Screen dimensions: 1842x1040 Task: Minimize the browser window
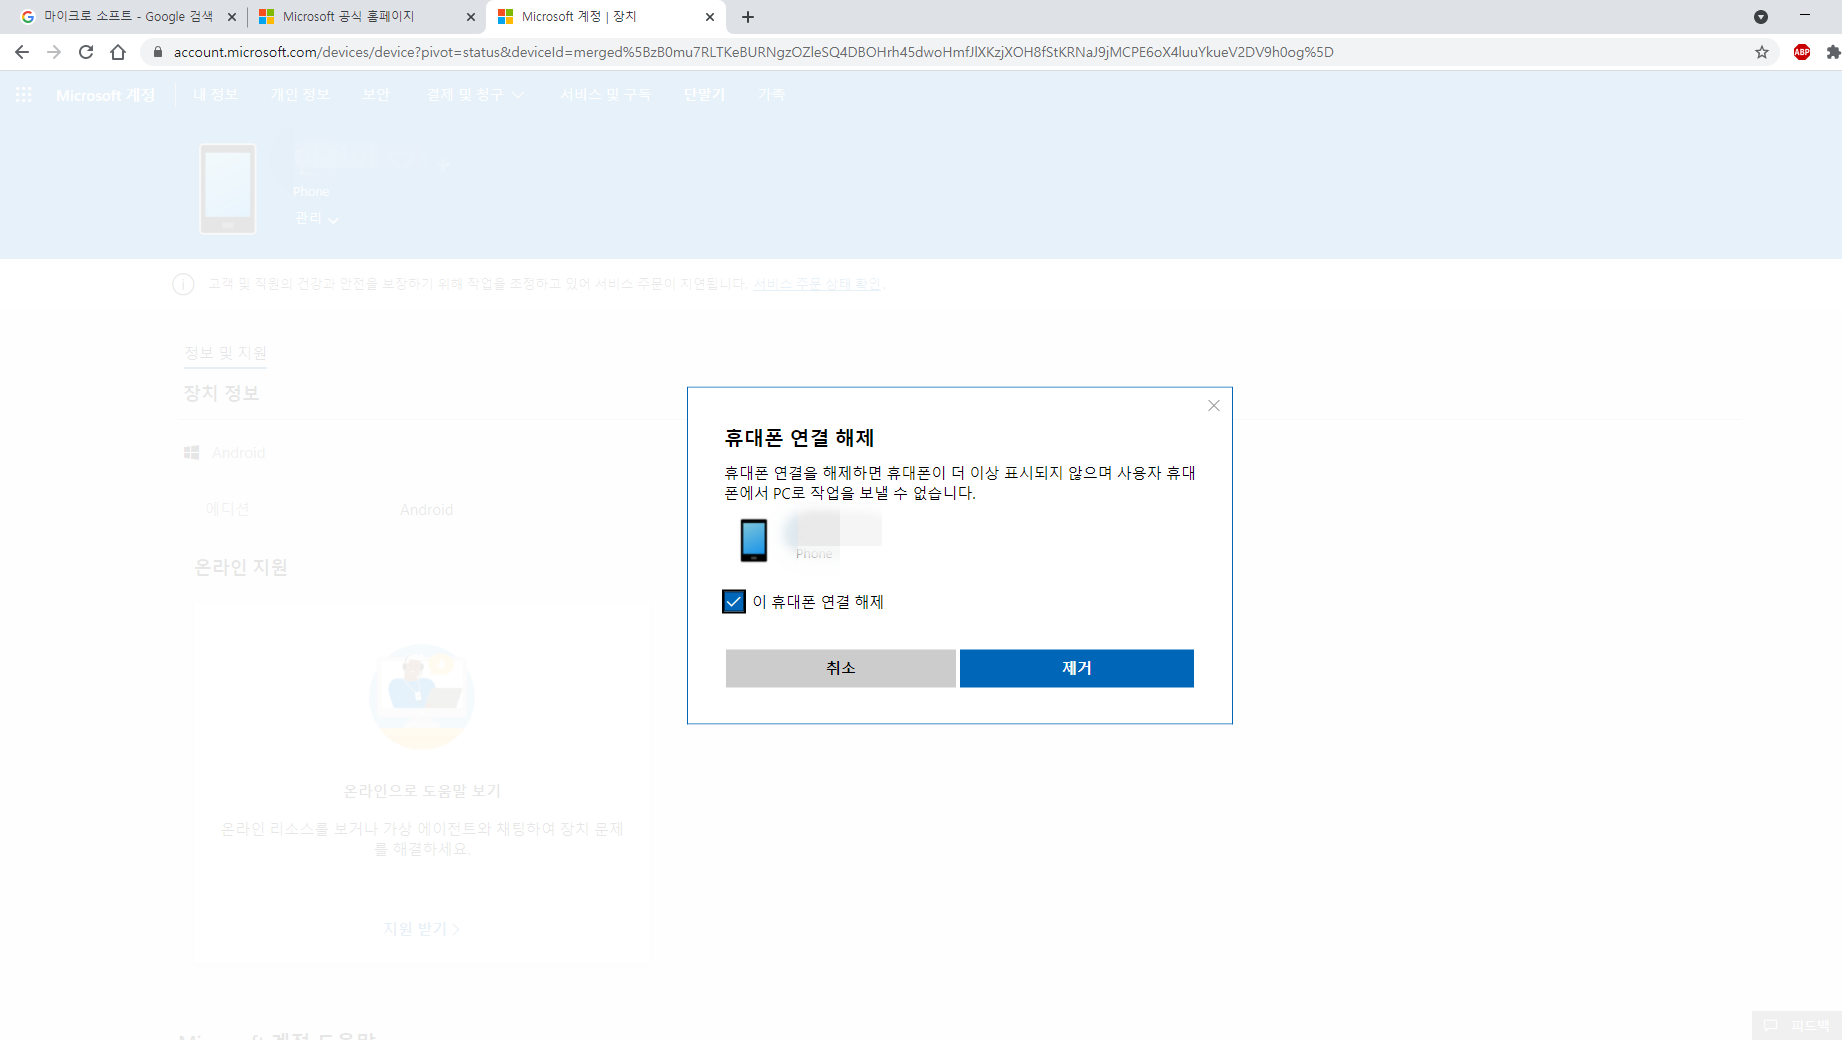[x=1805, y=15]
